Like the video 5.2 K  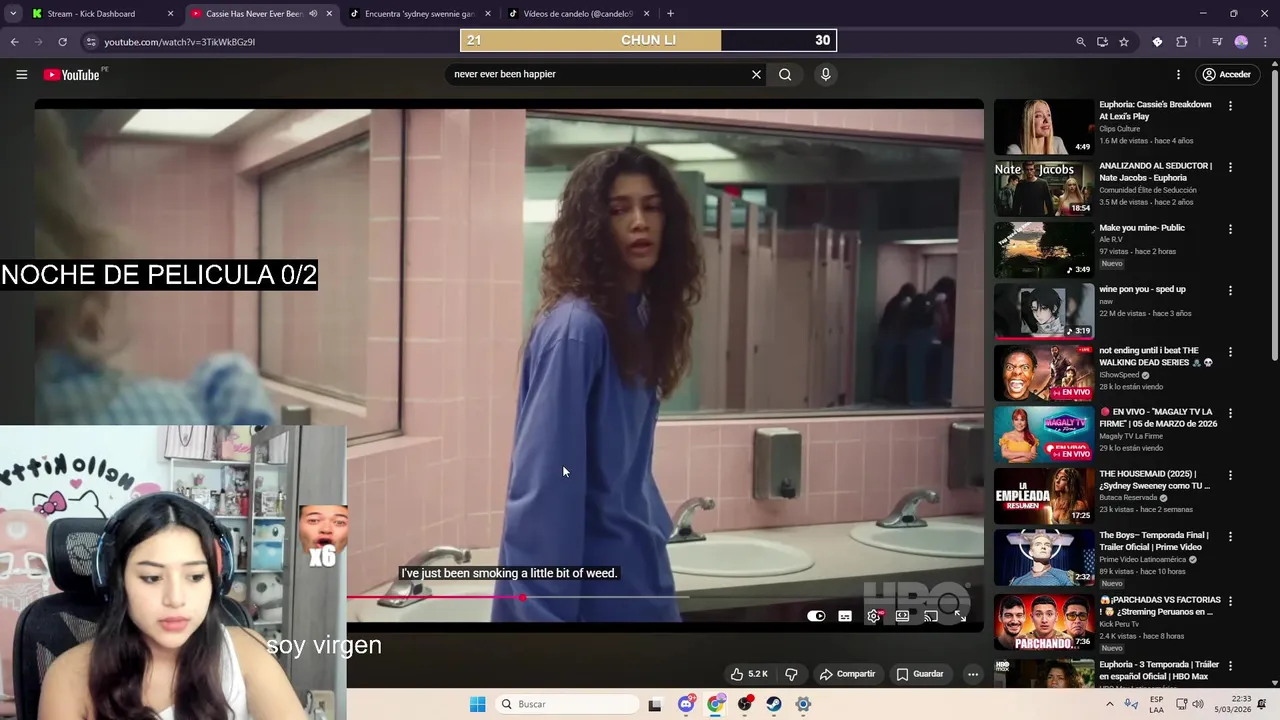click(749, 674)
